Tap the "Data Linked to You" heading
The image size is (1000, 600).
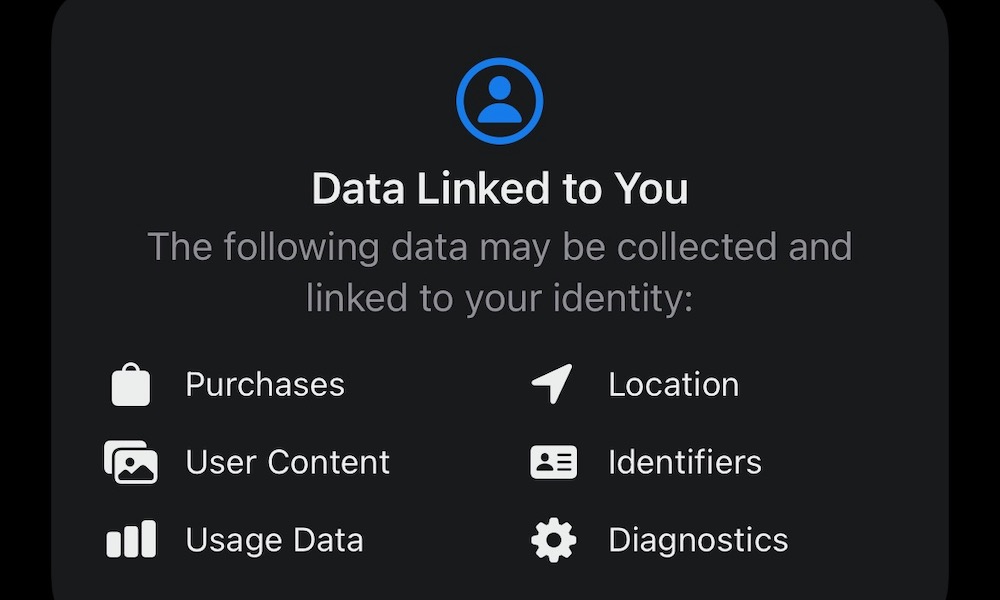500,189
